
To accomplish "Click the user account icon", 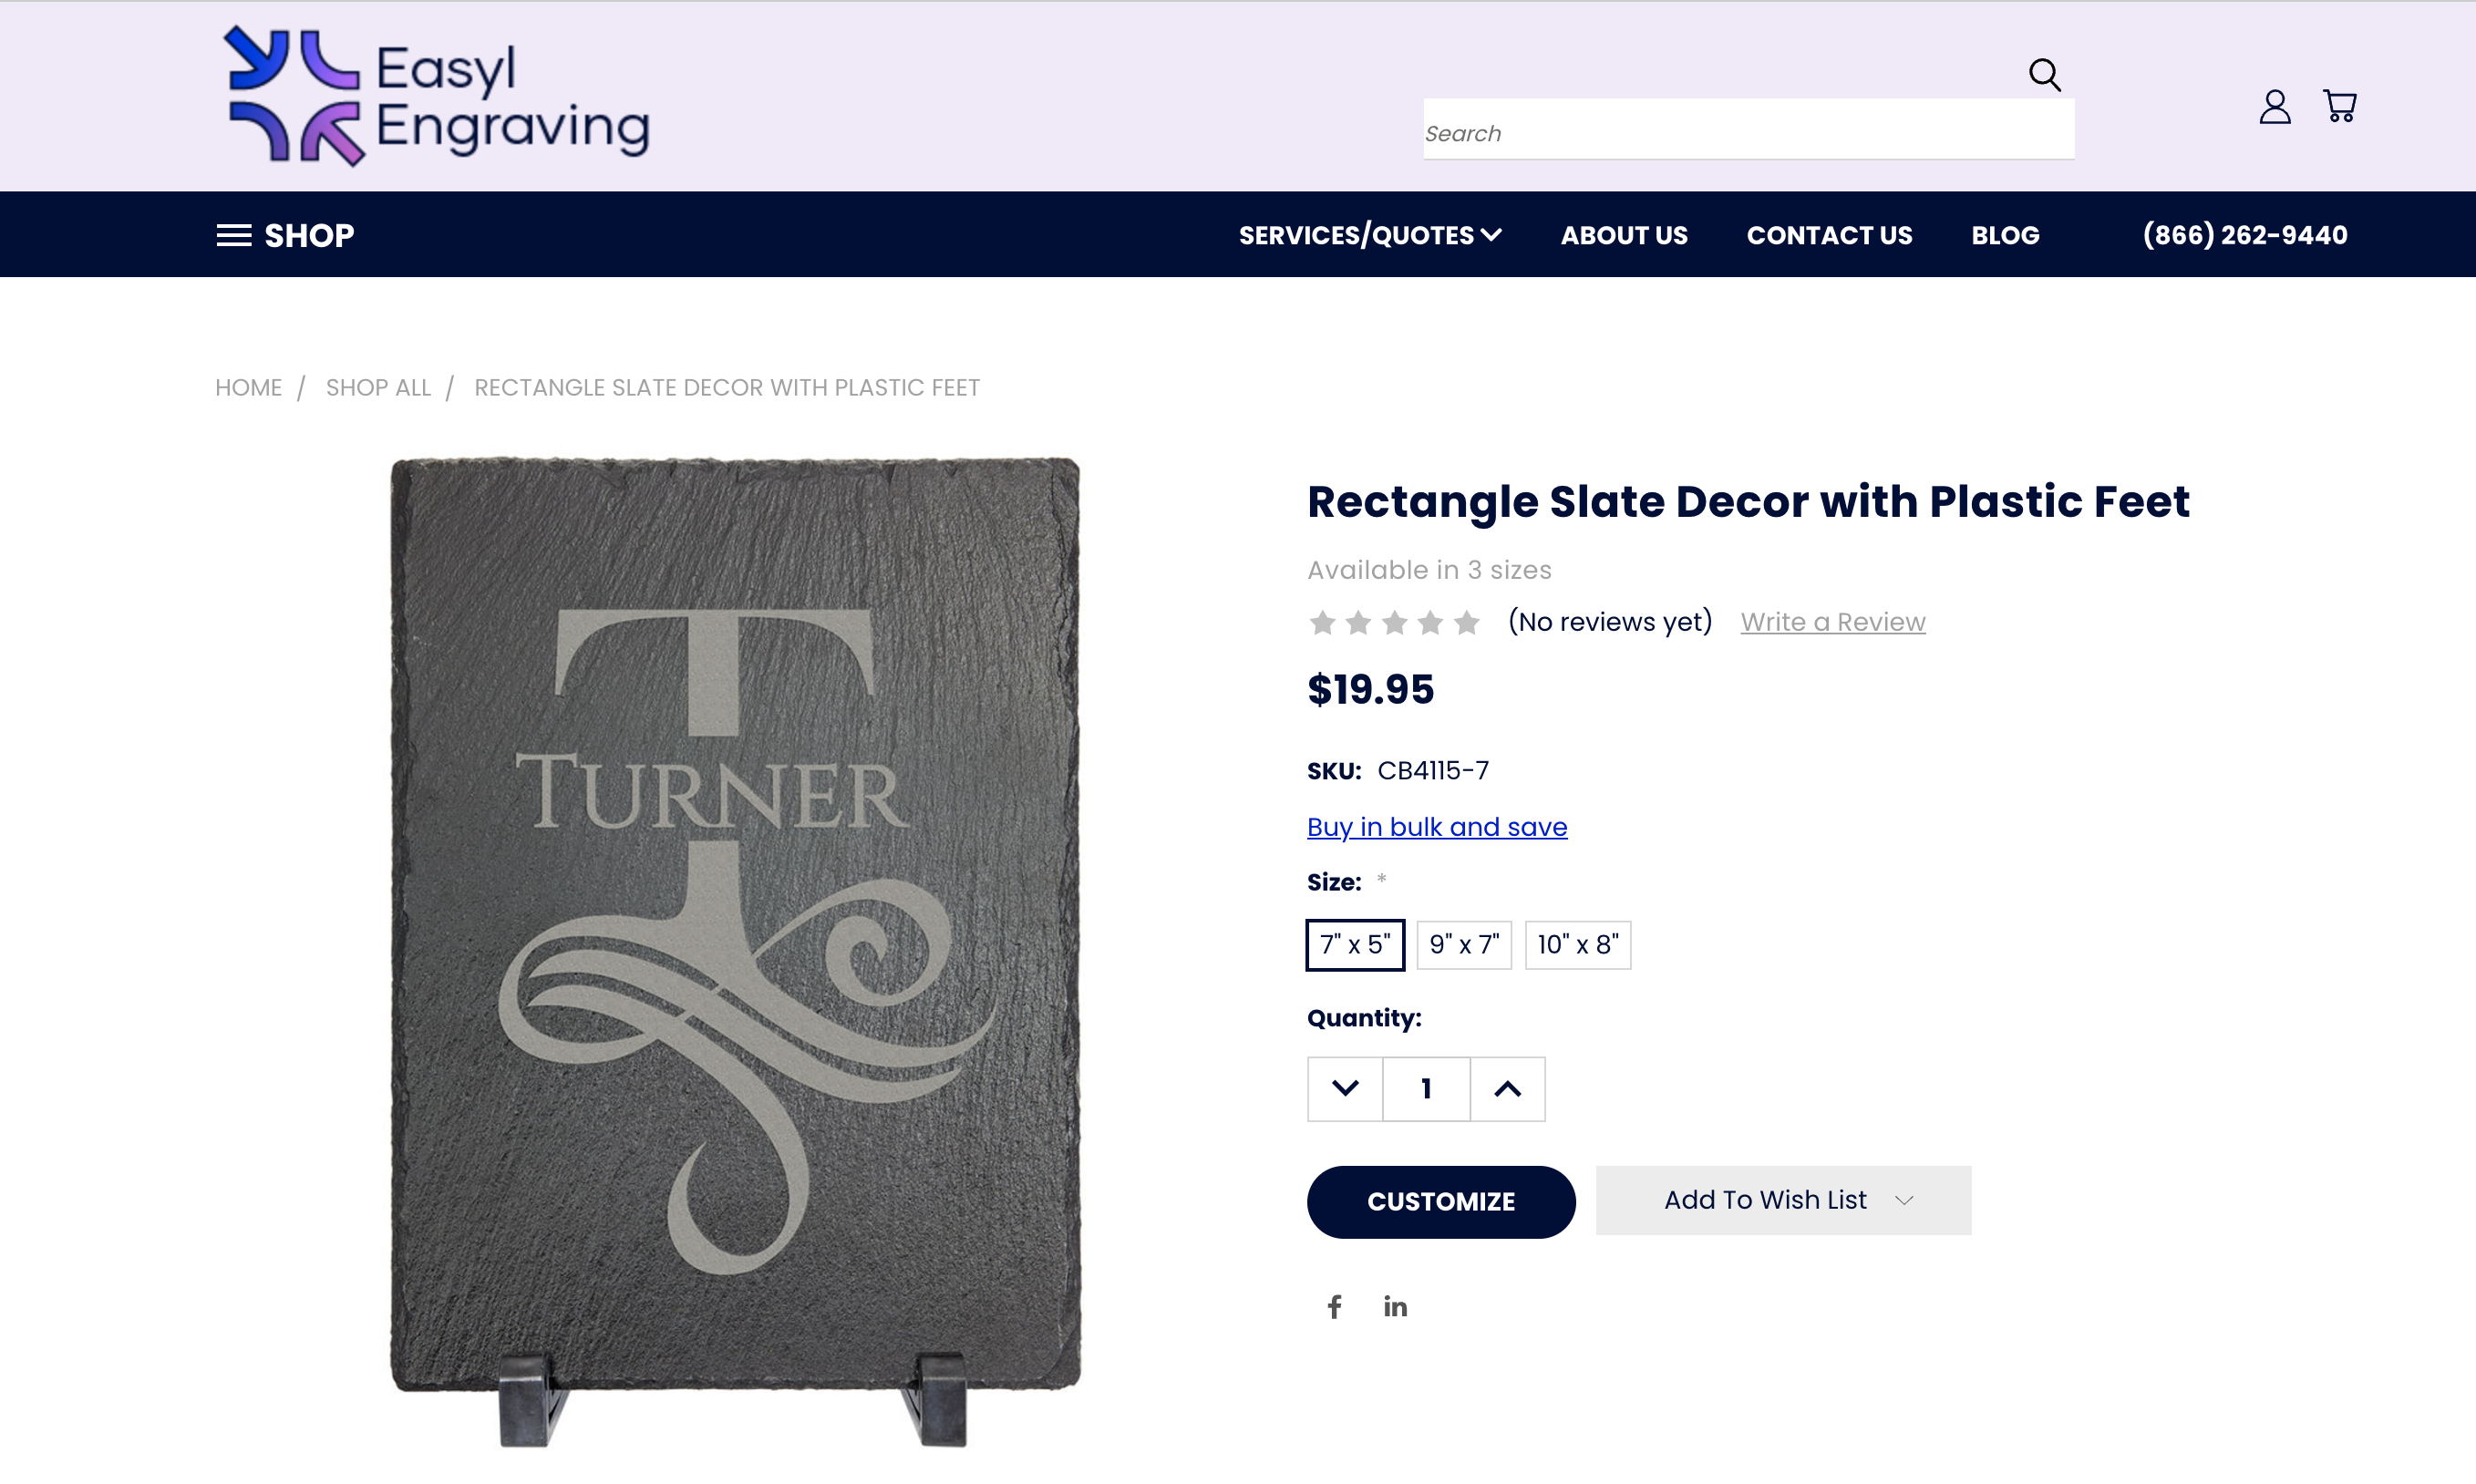I will 2274,107.
